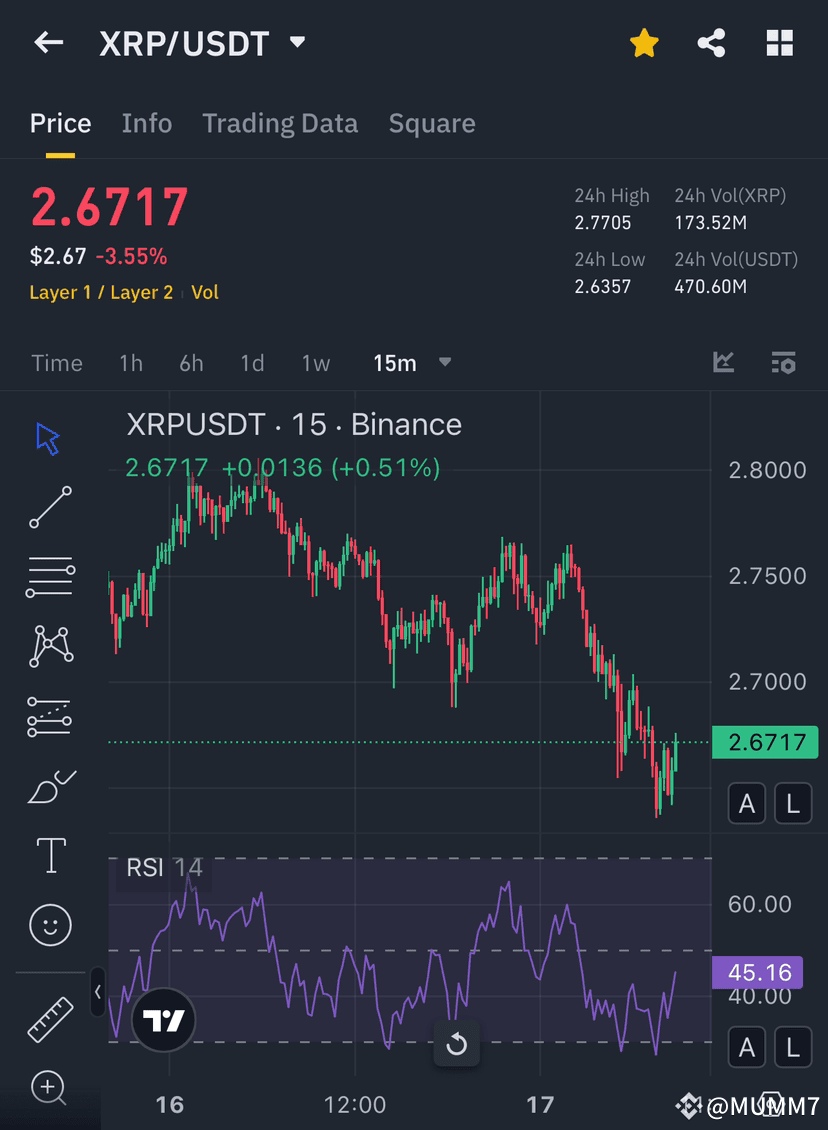Collapse the drawing toolbar with the chevron
The image size is (828, 1130).
tap(98, 992)
